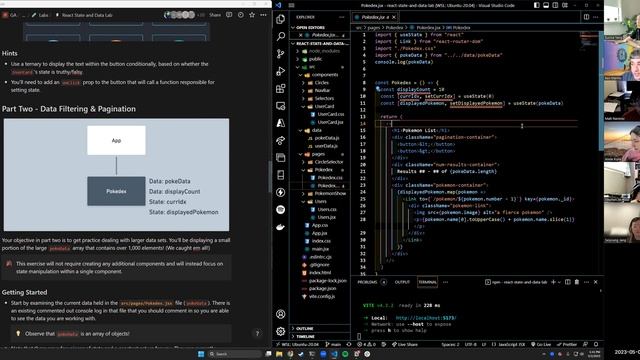640x360 pixels.
Task: Kill the terminal with the trash icon
Action: [577, 282]
